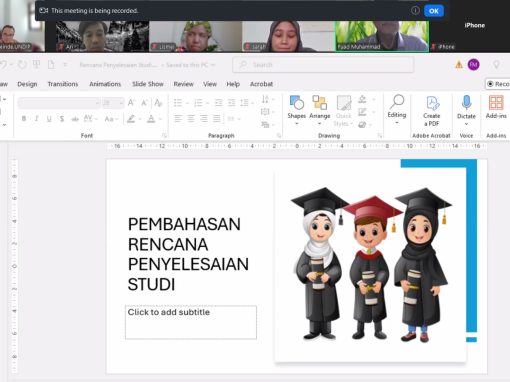Open Drawing format dialog launcher
Image resolution: width=510 pixels, height=382 pixels.
[380, 135]
